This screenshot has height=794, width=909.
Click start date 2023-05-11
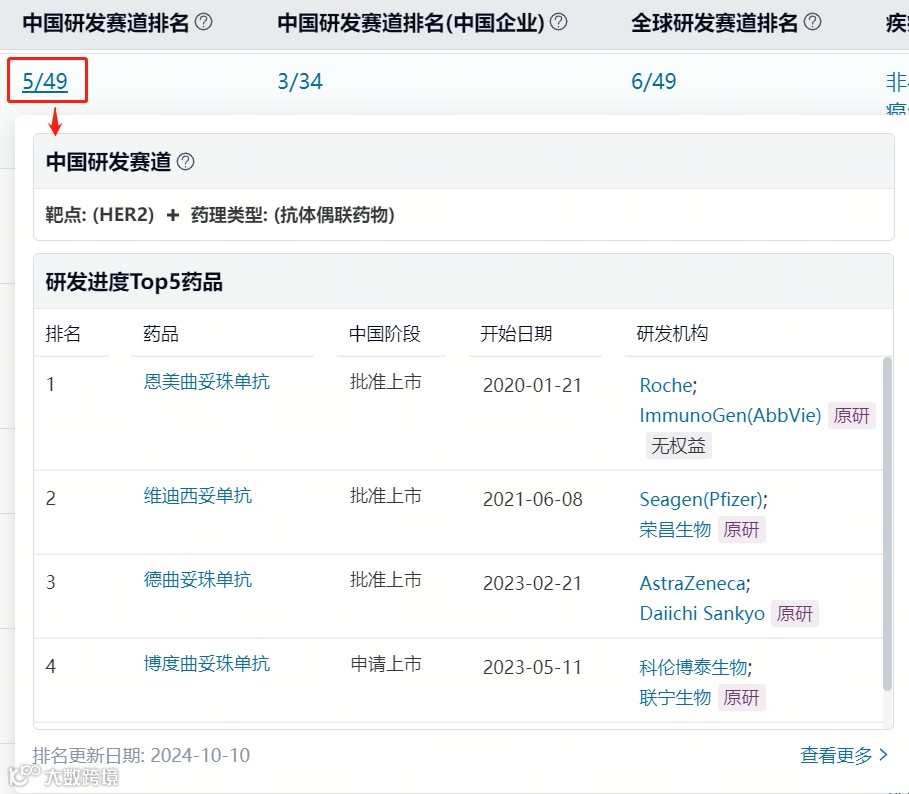532,668
